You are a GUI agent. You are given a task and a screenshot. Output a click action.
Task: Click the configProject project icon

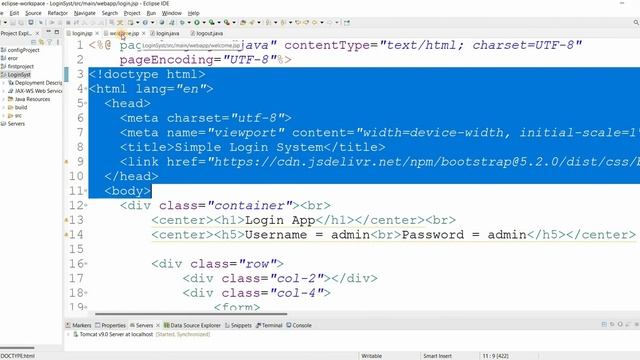(x=4, y=50)
